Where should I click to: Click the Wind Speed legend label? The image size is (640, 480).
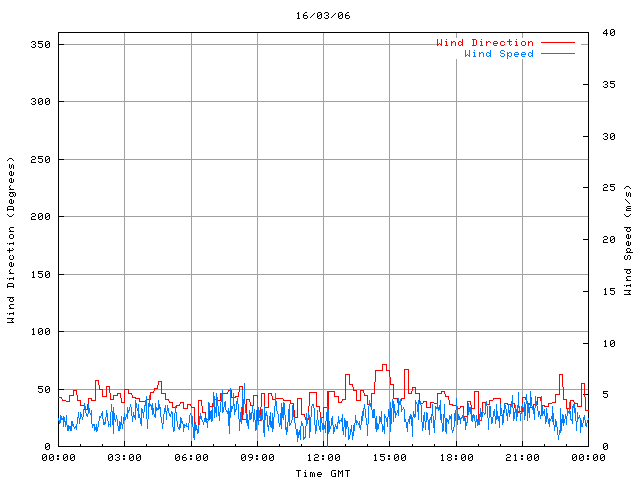click(499, 53)
